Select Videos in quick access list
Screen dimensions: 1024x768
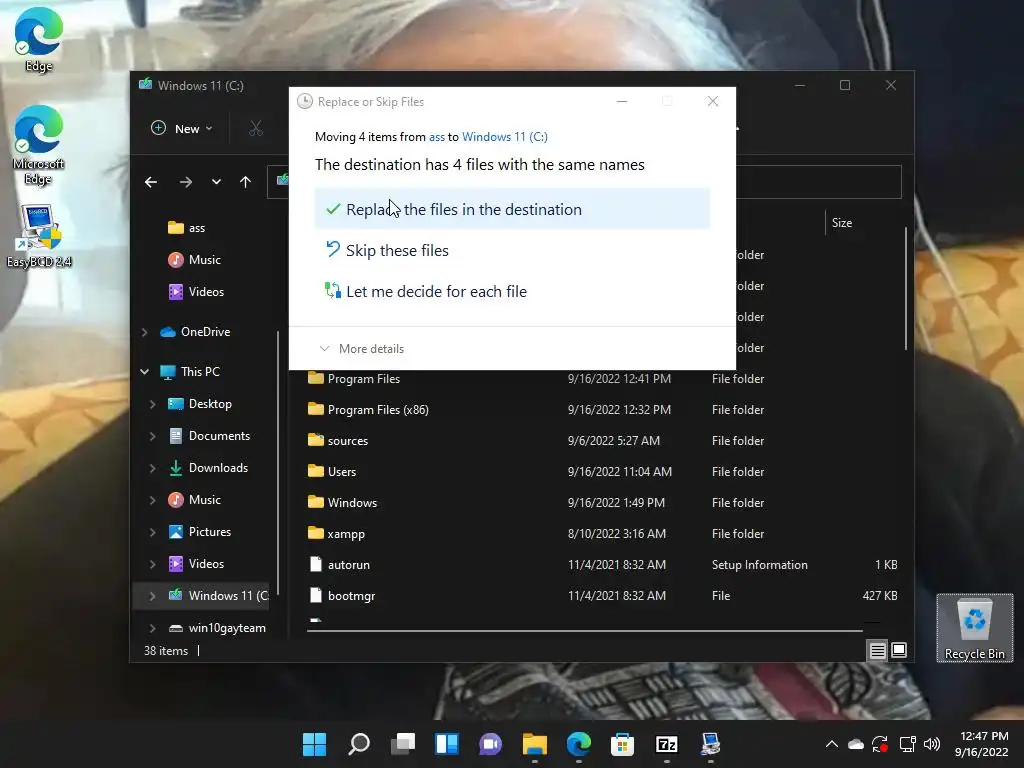(196, 292)
